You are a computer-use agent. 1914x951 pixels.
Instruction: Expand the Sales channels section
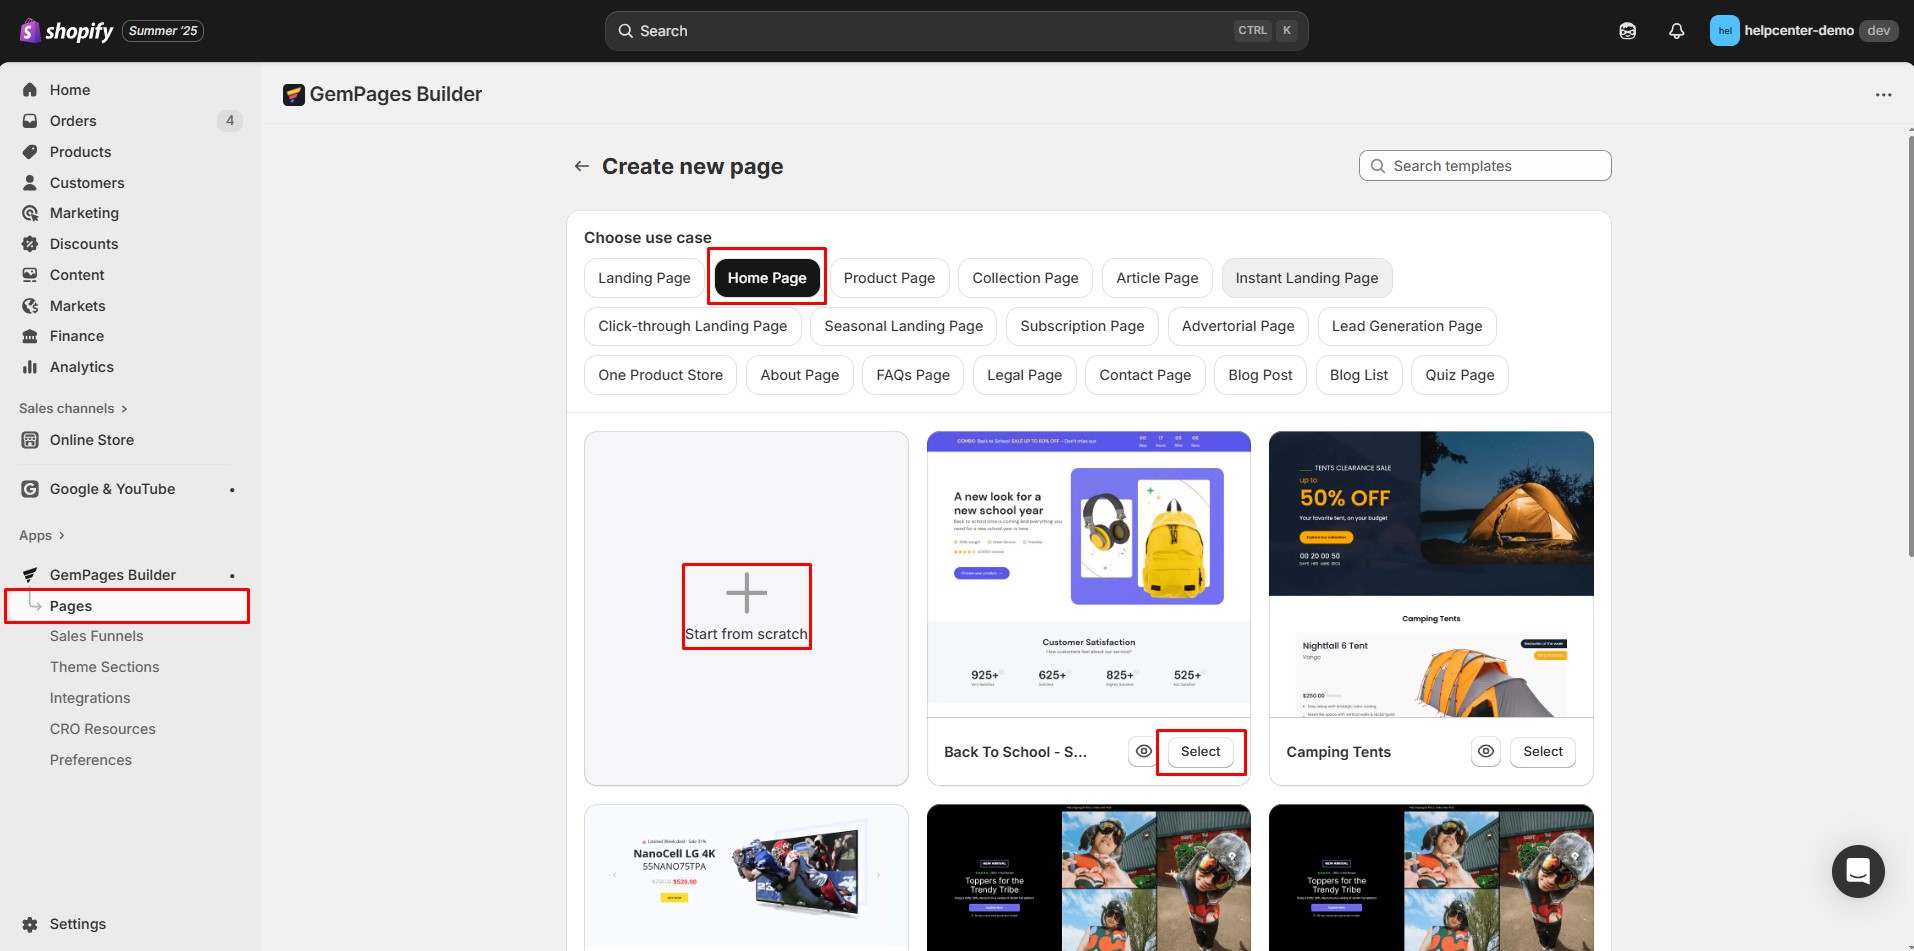(x=73, y=408)
